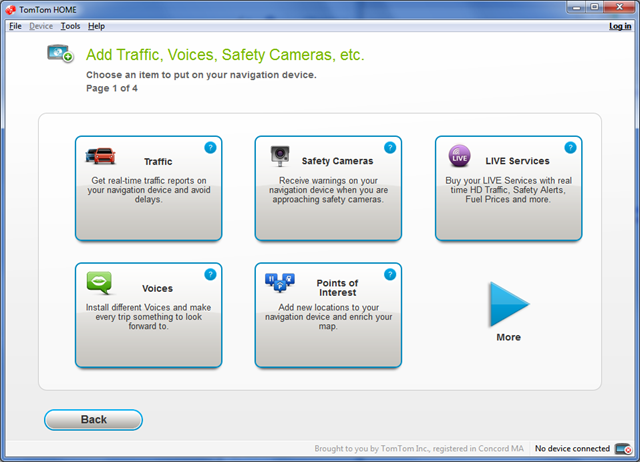Click the blue More arrow
Image resolution: width=640 pixels, height=462 pixels.
(x=509, y=304)
